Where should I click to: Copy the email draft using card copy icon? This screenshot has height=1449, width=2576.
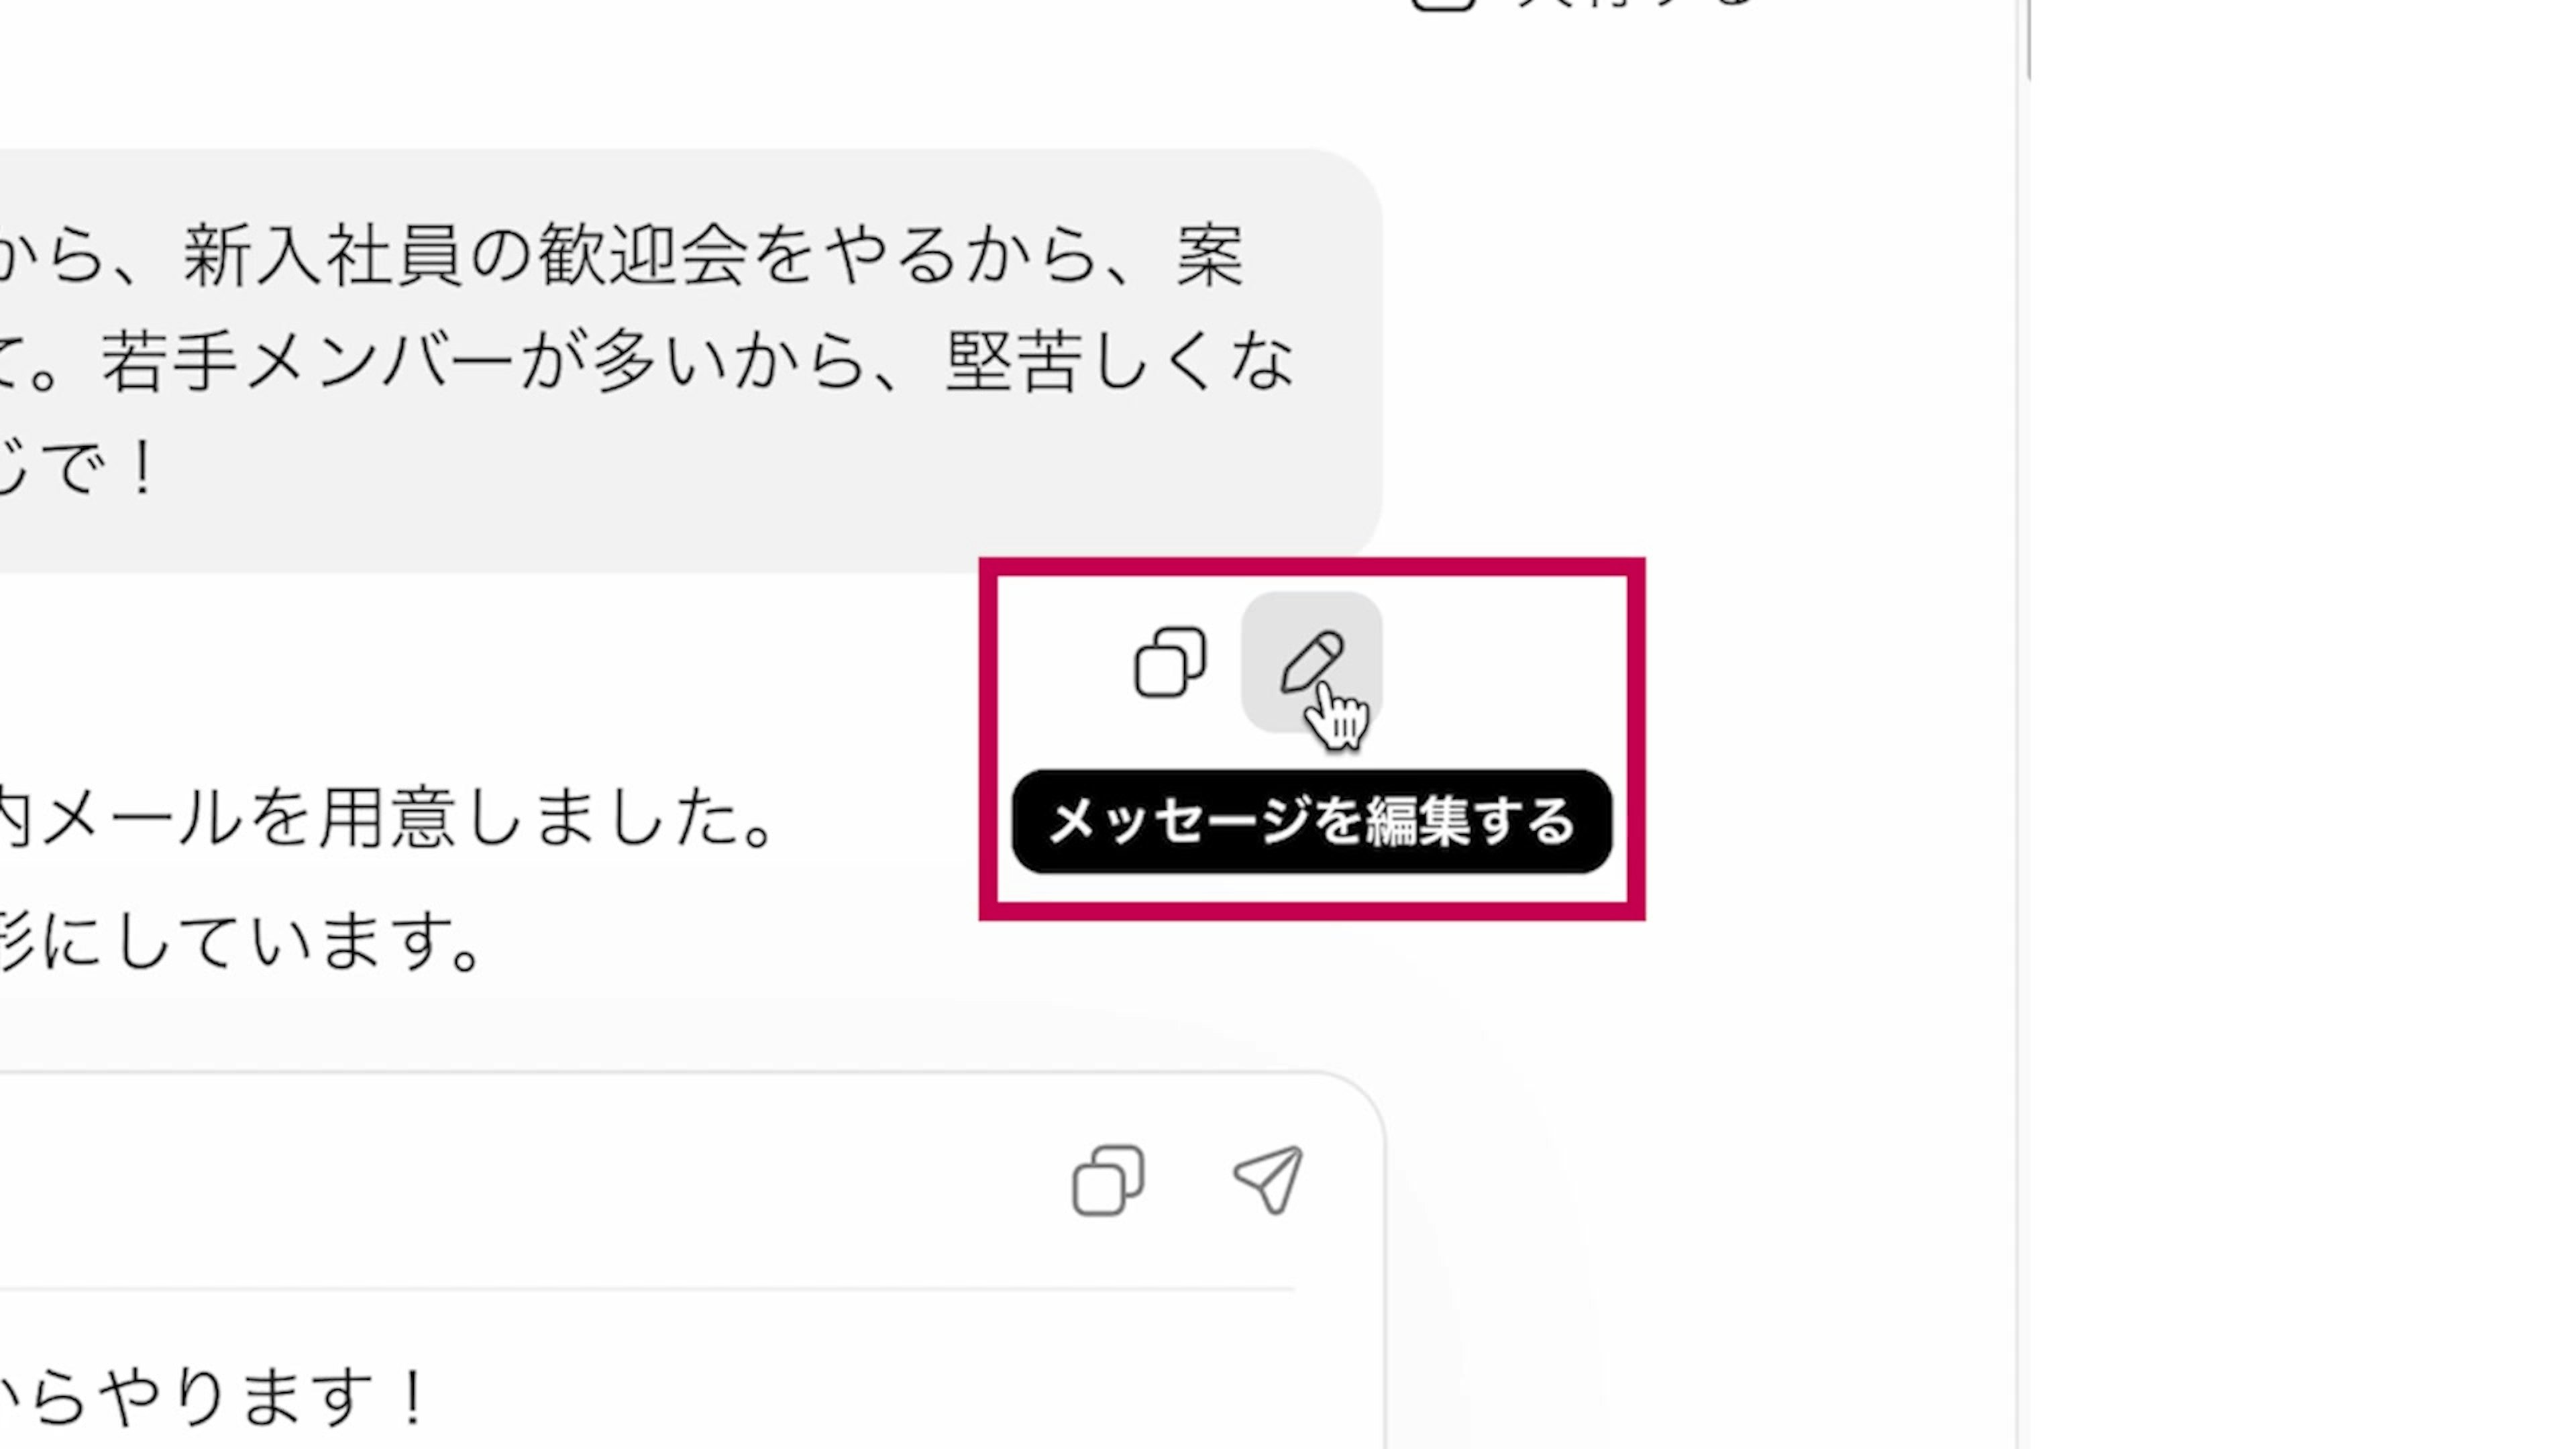[1108, 1180]
